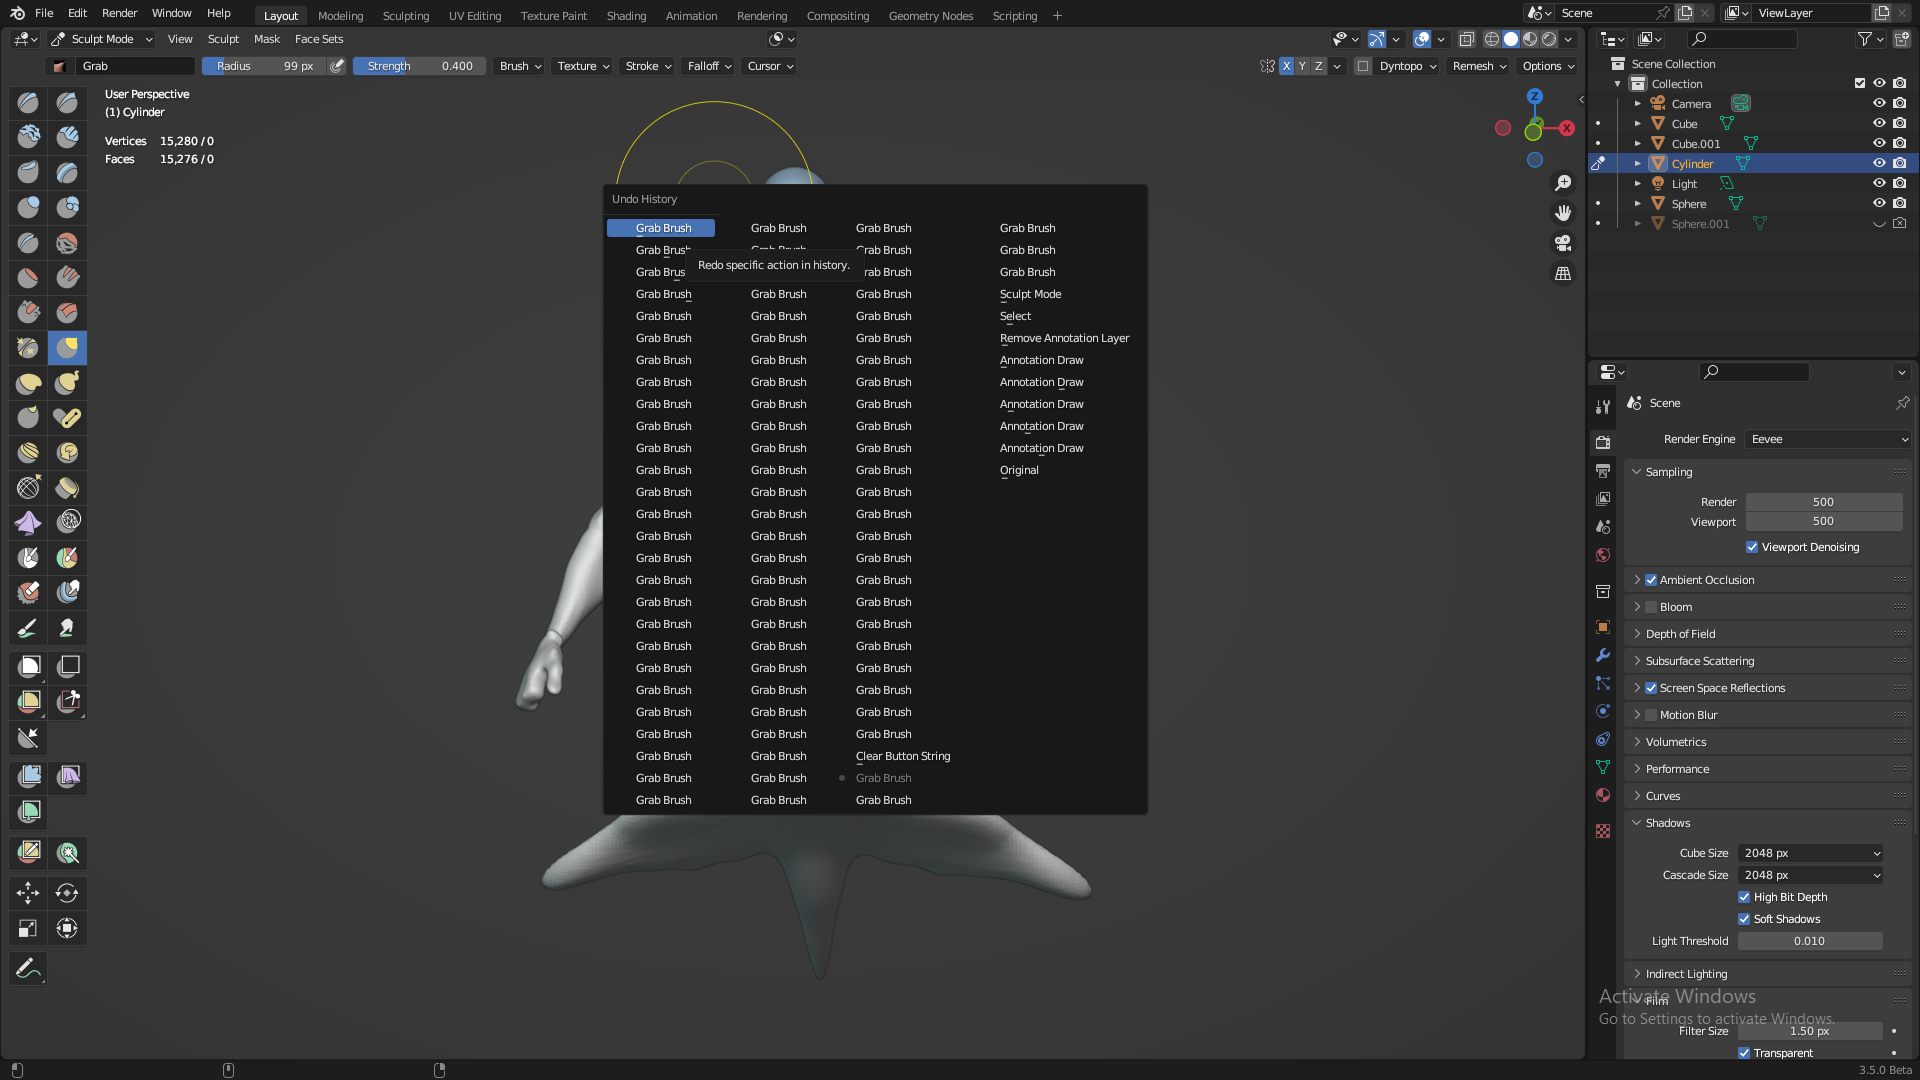
Task: Select the Grab sculpt brush tool
Action: click(67, 348)
